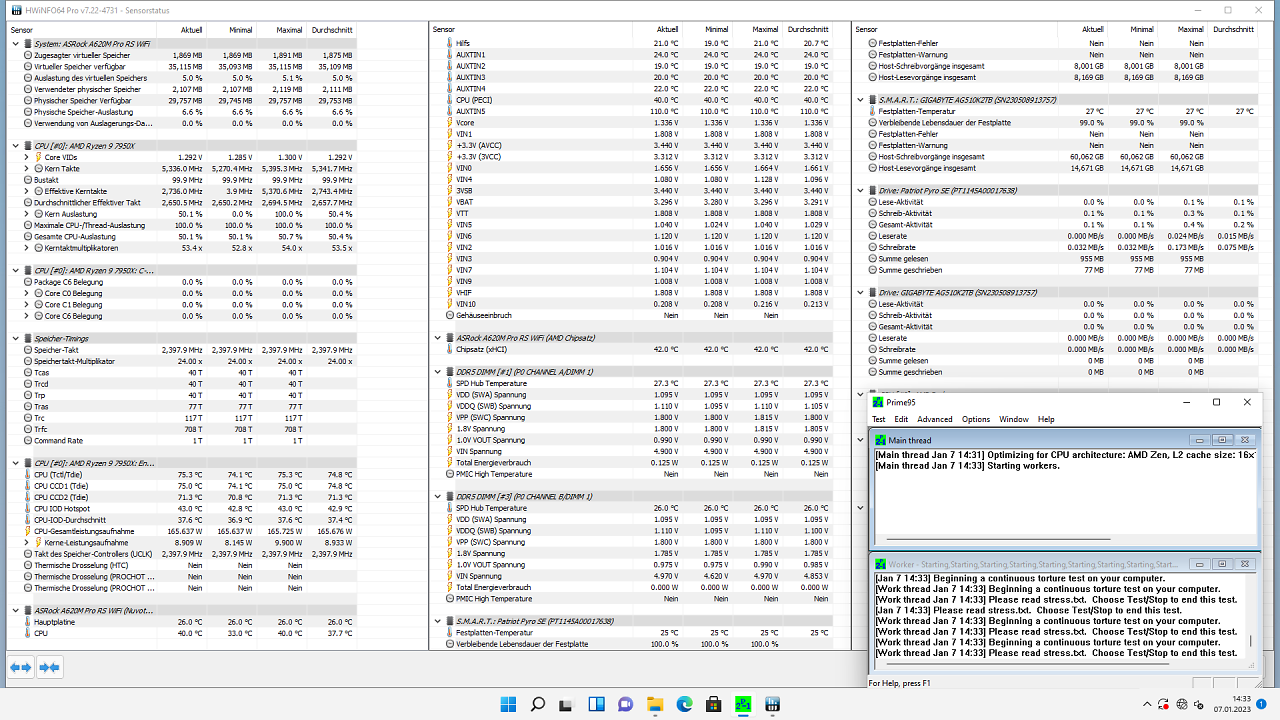Viewport: 1280px width, 720px height.
Task: Open the Chat app on the taskbar
Action: pos(626,703)
